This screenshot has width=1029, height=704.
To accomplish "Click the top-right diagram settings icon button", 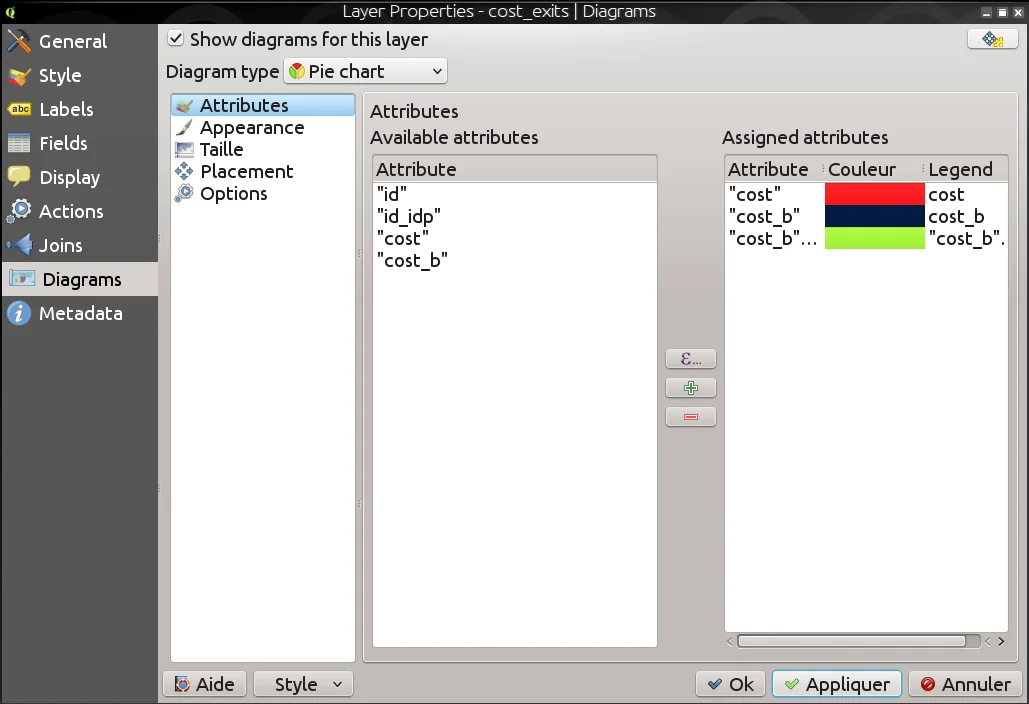I will point(992,39).
